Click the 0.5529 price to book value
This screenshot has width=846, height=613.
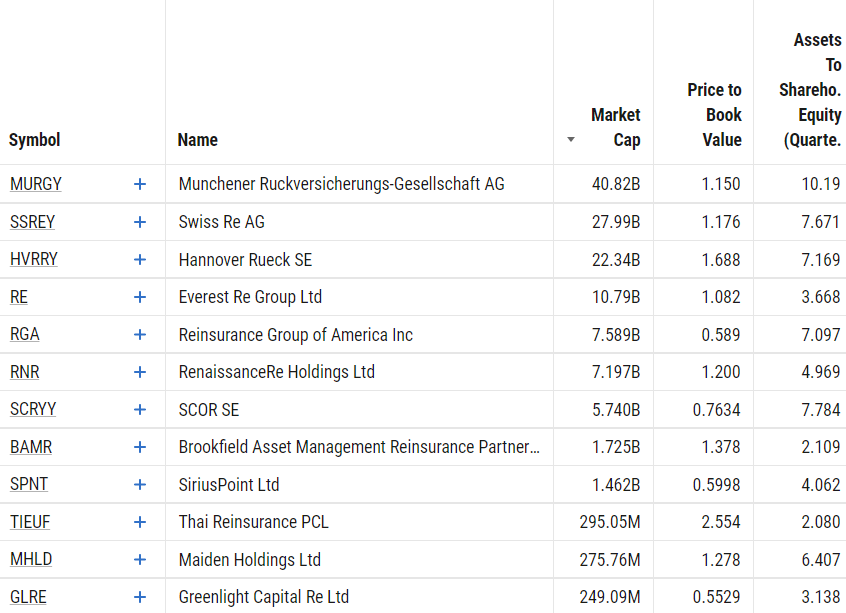pos(717,597)
